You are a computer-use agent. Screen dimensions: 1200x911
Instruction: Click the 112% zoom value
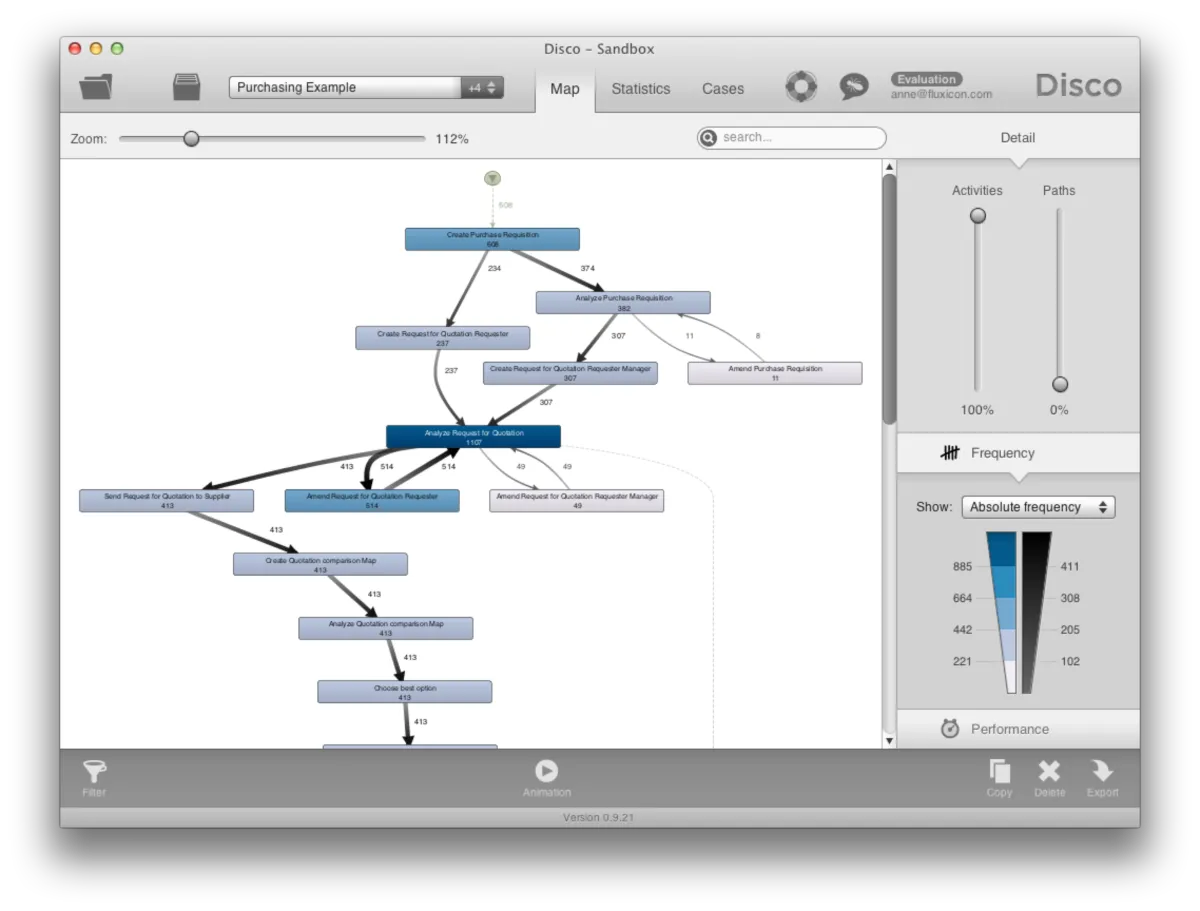click(452, 139)
